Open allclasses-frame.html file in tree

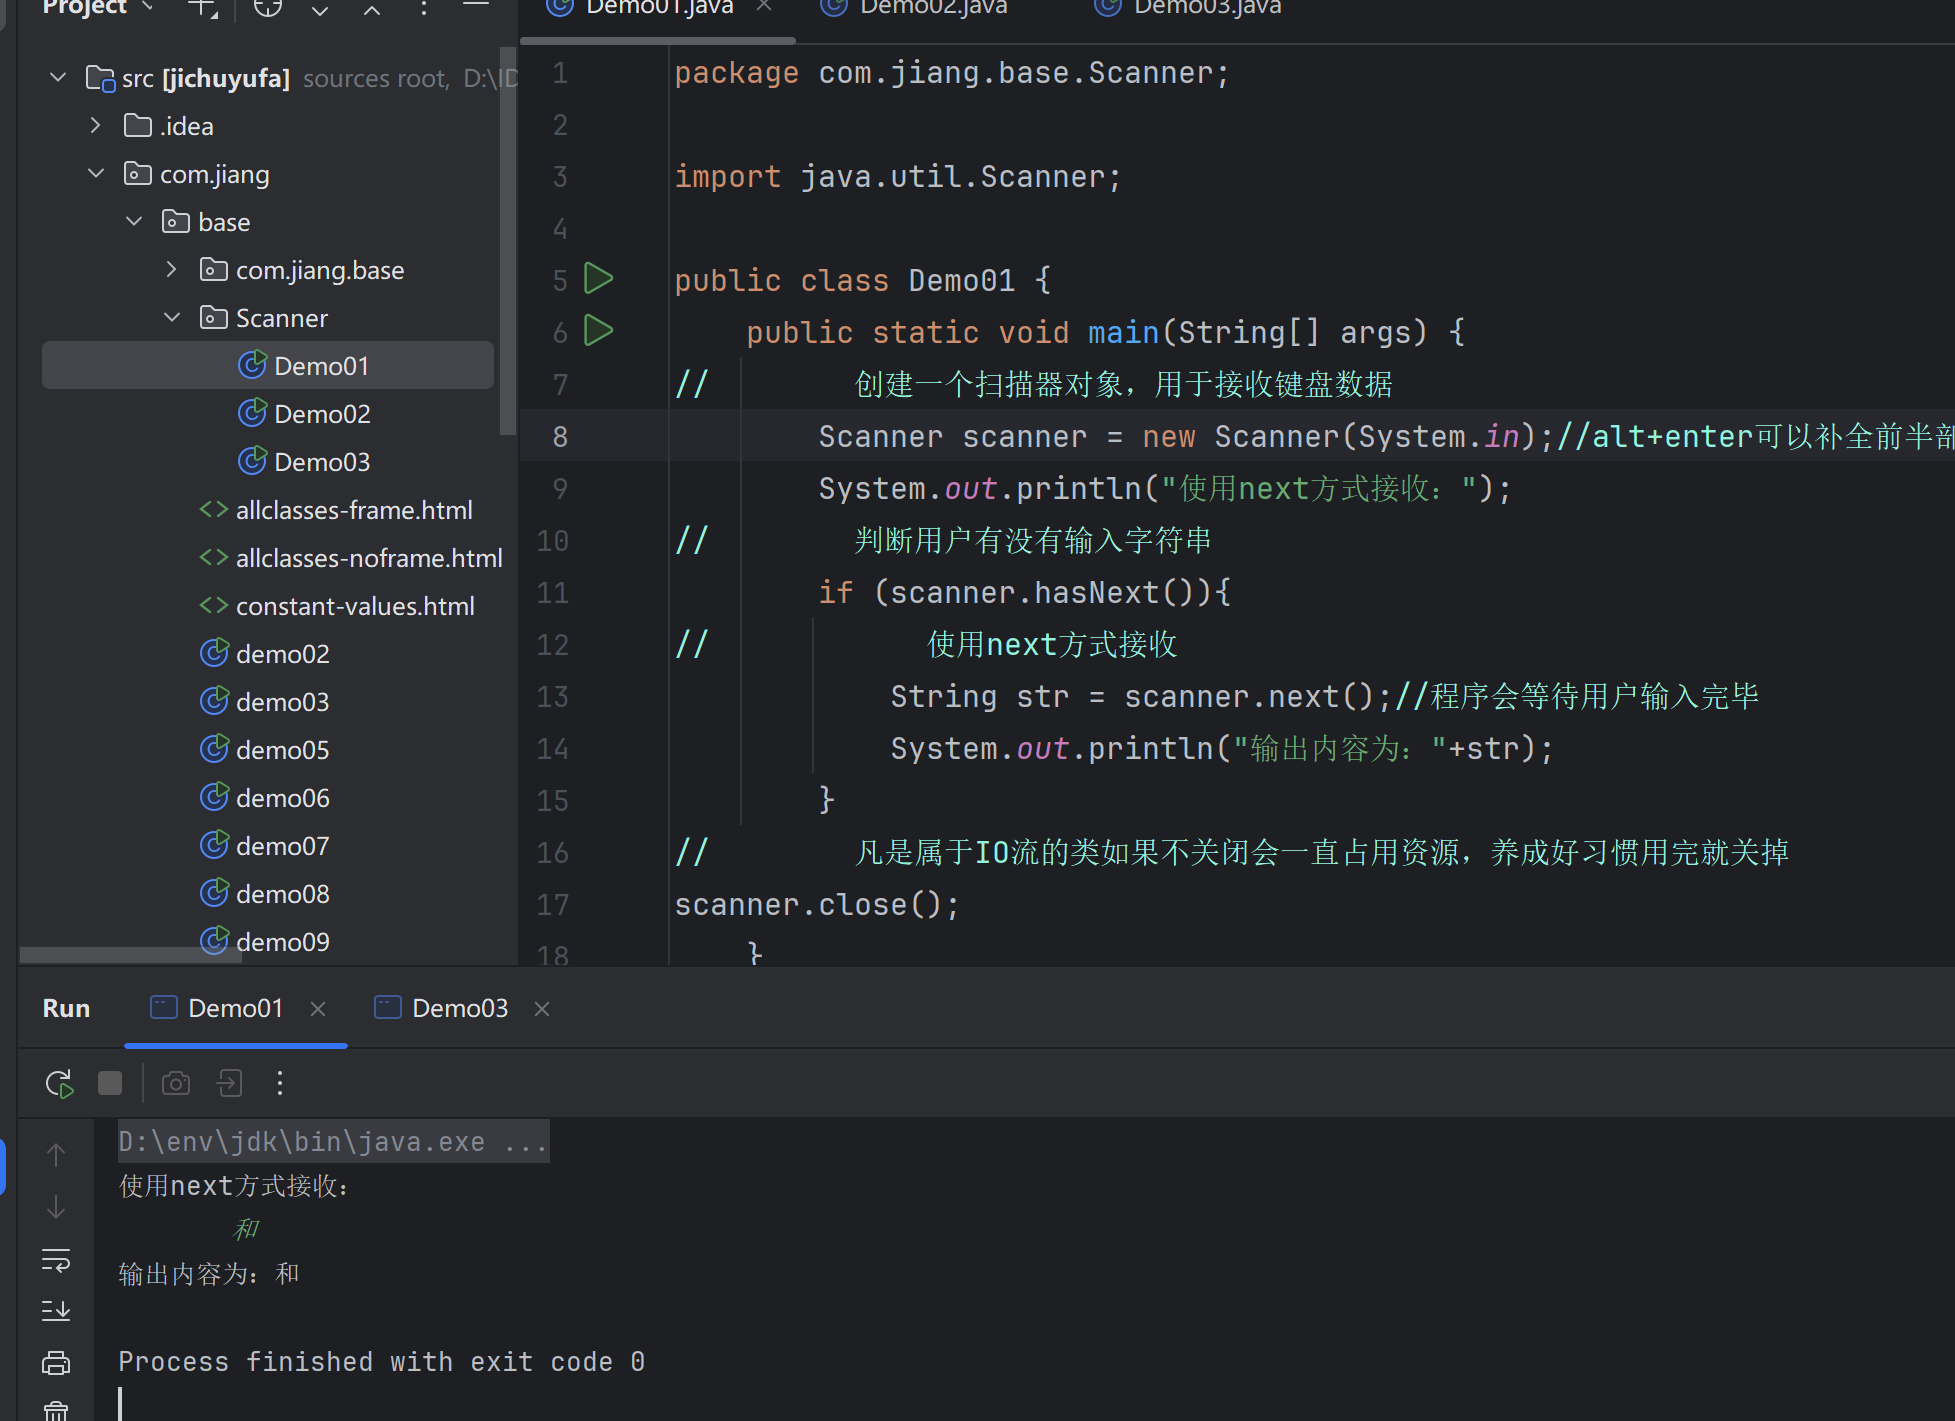pyautogui.click(x=353, y=510)
